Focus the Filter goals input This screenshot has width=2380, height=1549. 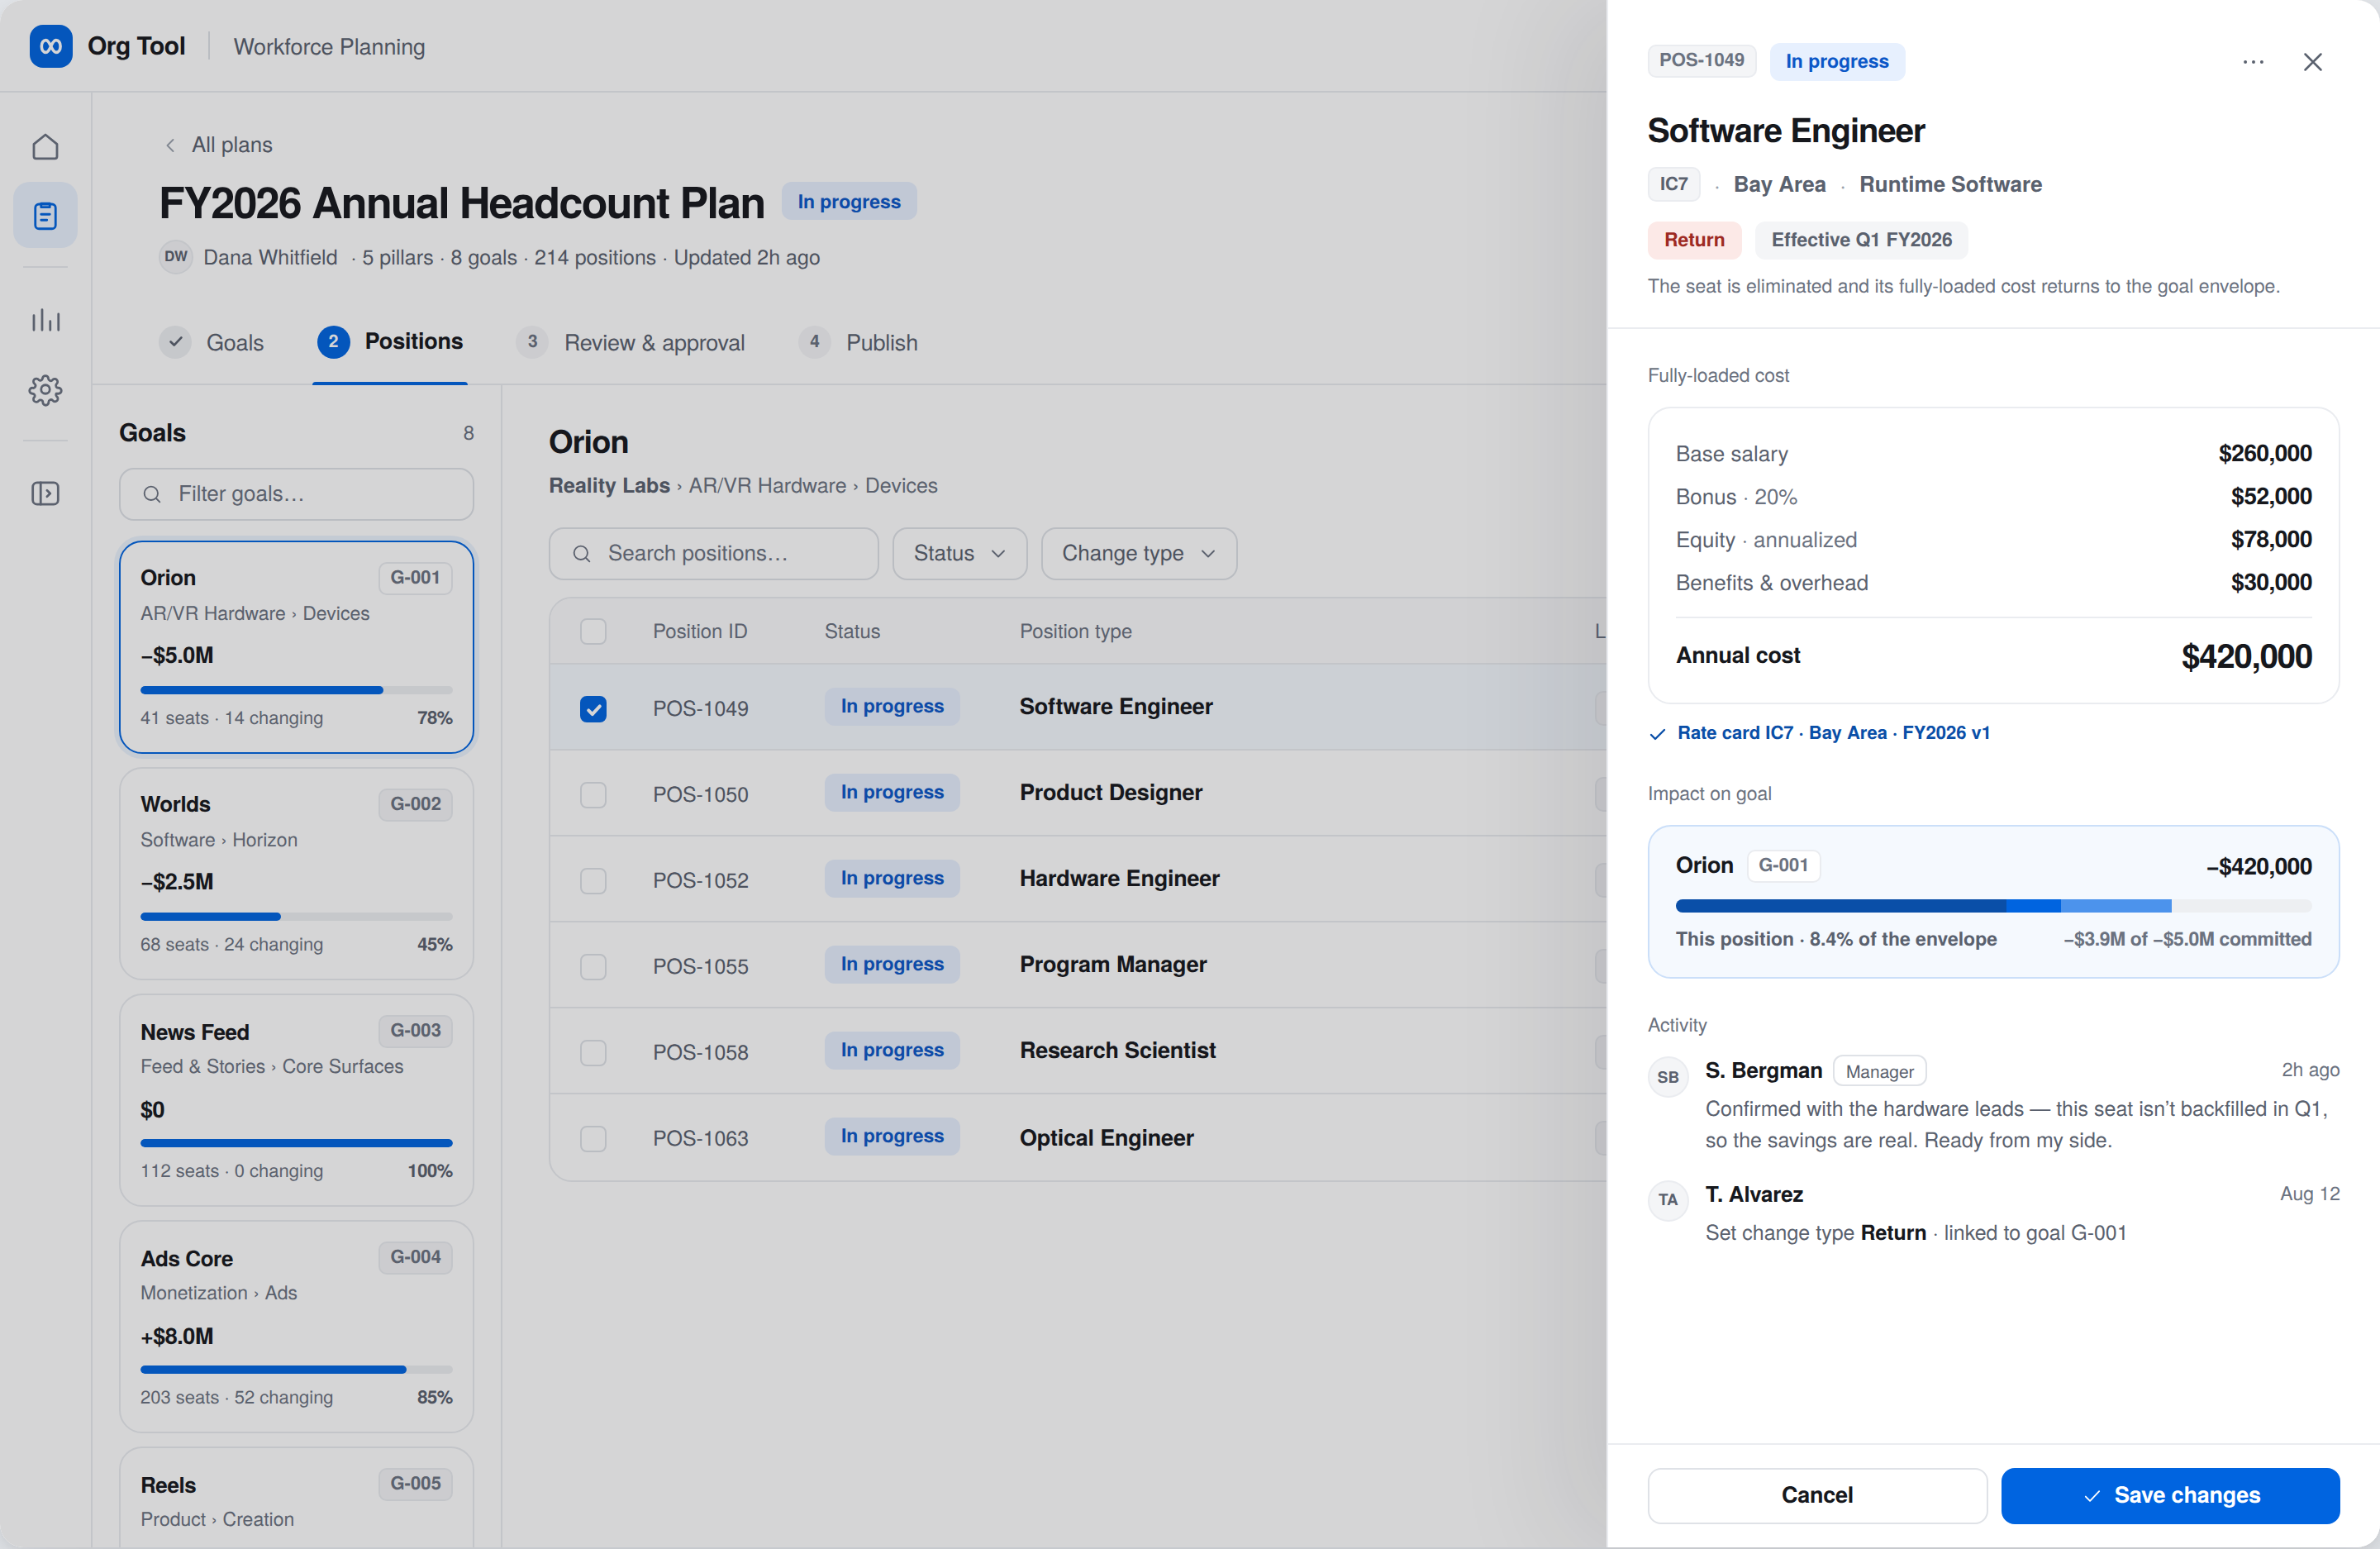(296, 494)
